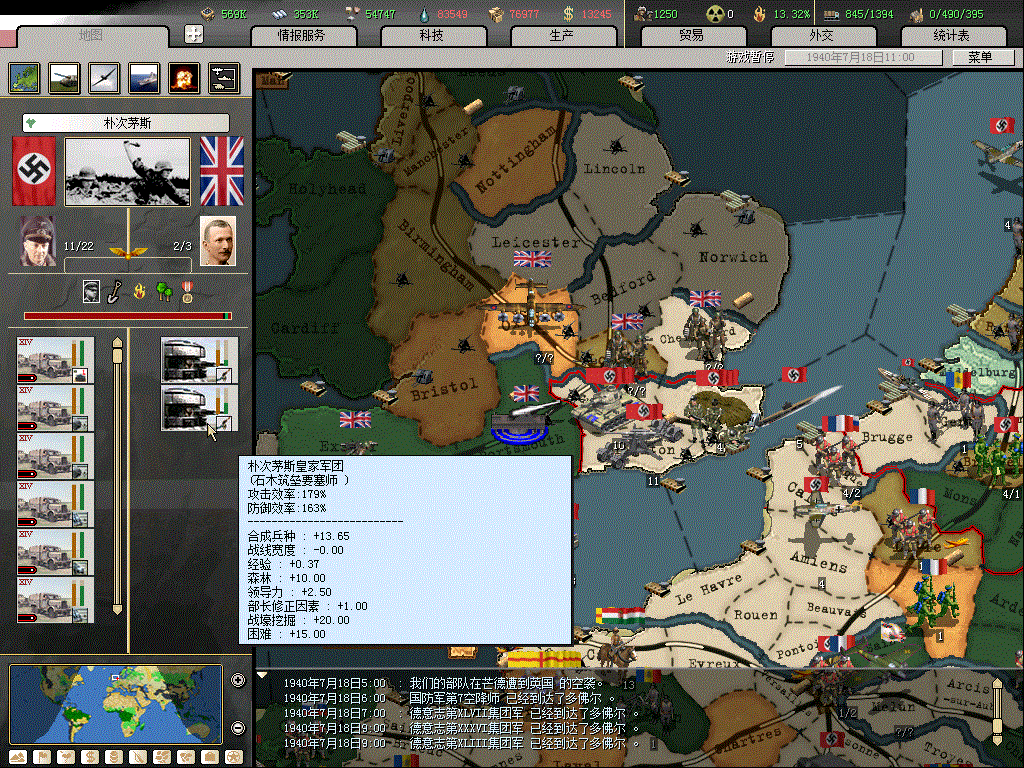The height and width of the screenshot is (768, 1024).
Task: Select the air units plane icon
Action: point(104,78)
